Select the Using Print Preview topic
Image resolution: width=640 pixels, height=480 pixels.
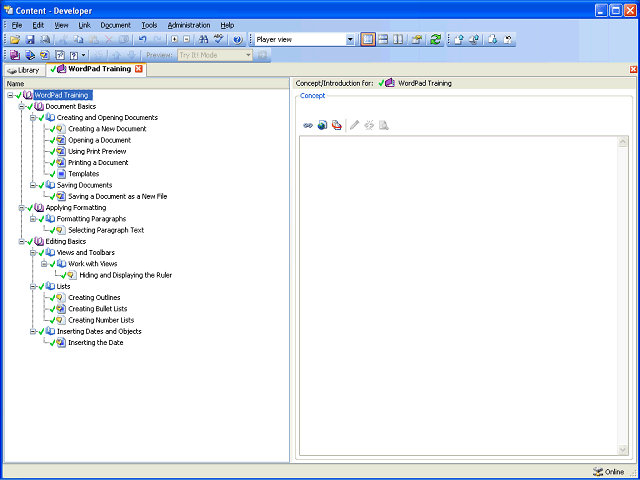coord(97,151)
